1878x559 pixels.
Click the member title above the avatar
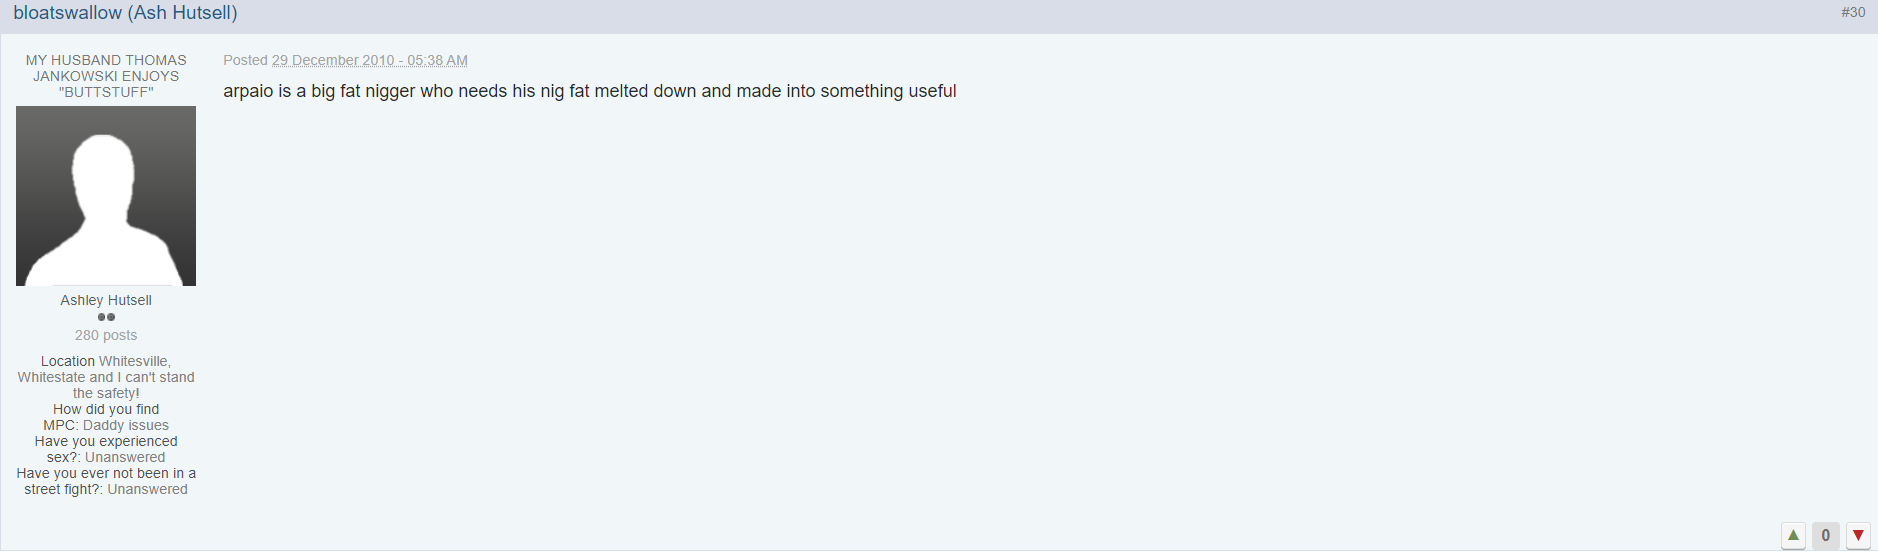click(106, 76)
